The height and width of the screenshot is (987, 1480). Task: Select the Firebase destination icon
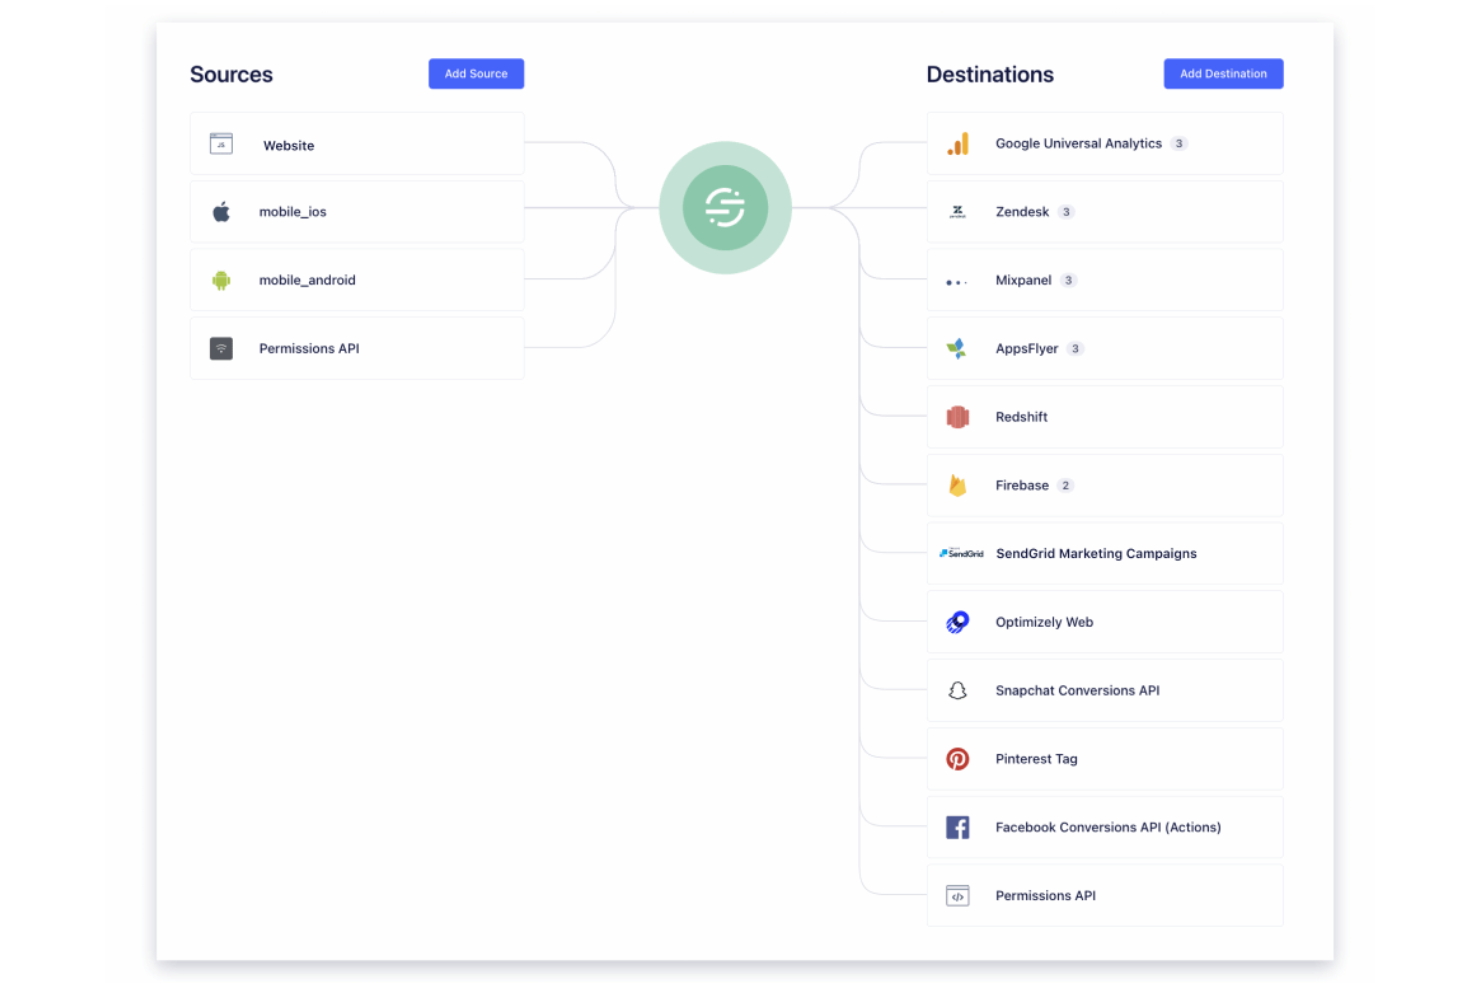click(958, 485)
